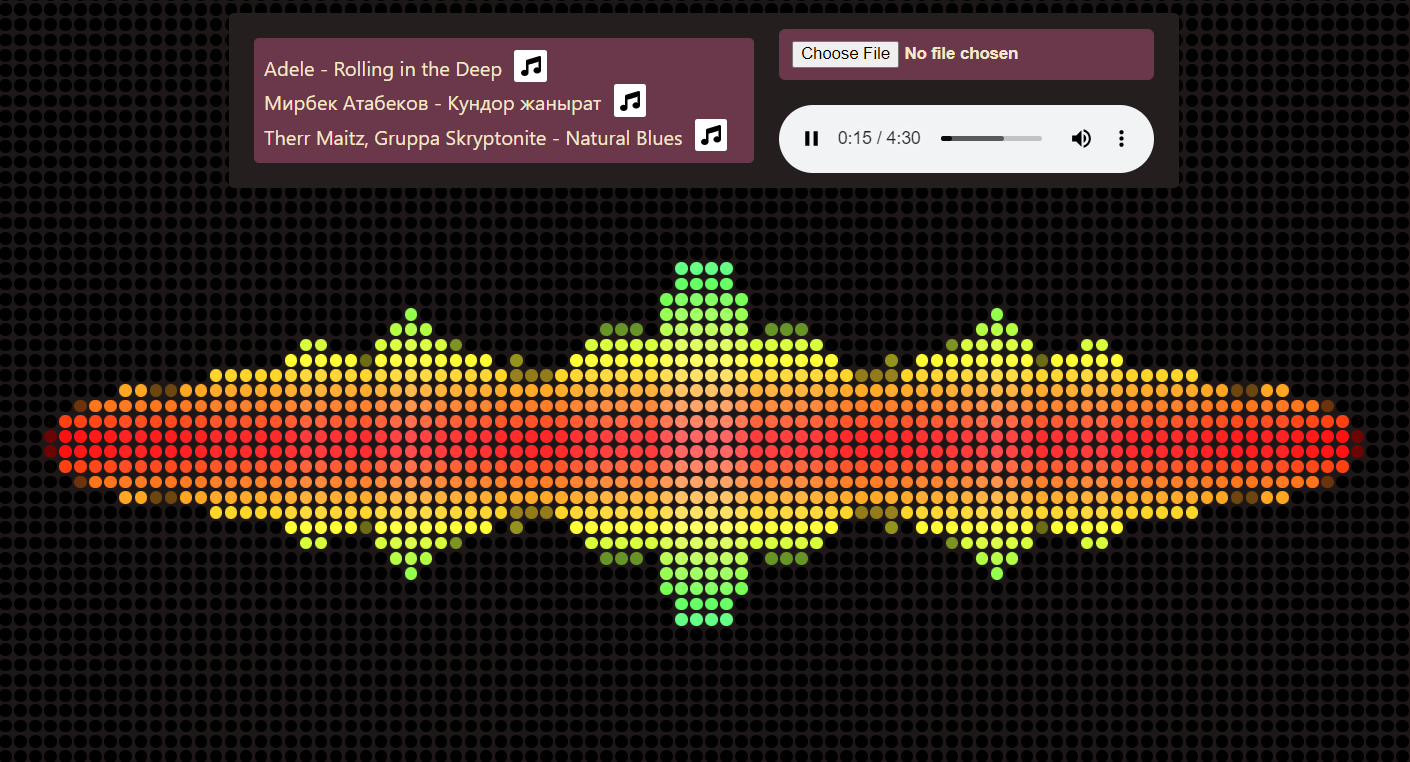The height and width of the screenshot is (762, 1410).
Task: Select Мирбек Атабеков track from the playlist
Action: point(432,102)
